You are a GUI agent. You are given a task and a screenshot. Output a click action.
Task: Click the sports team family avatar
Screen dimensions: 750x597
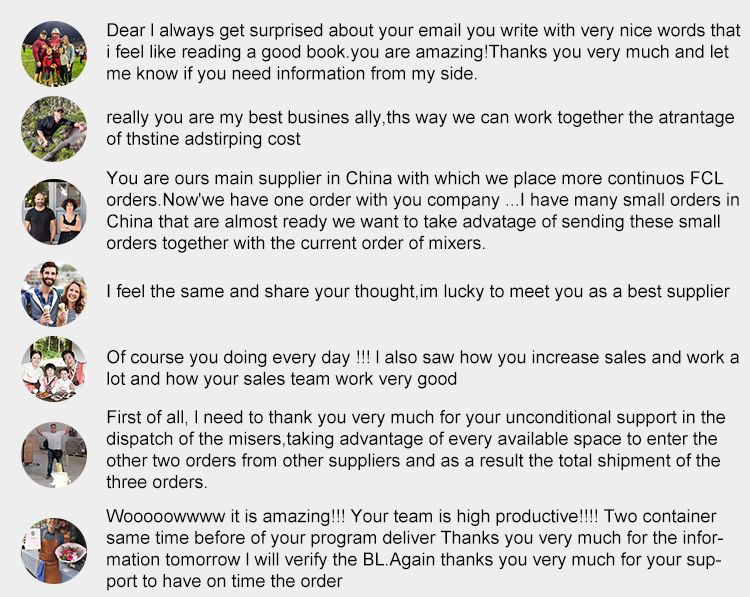click(54, 54)
